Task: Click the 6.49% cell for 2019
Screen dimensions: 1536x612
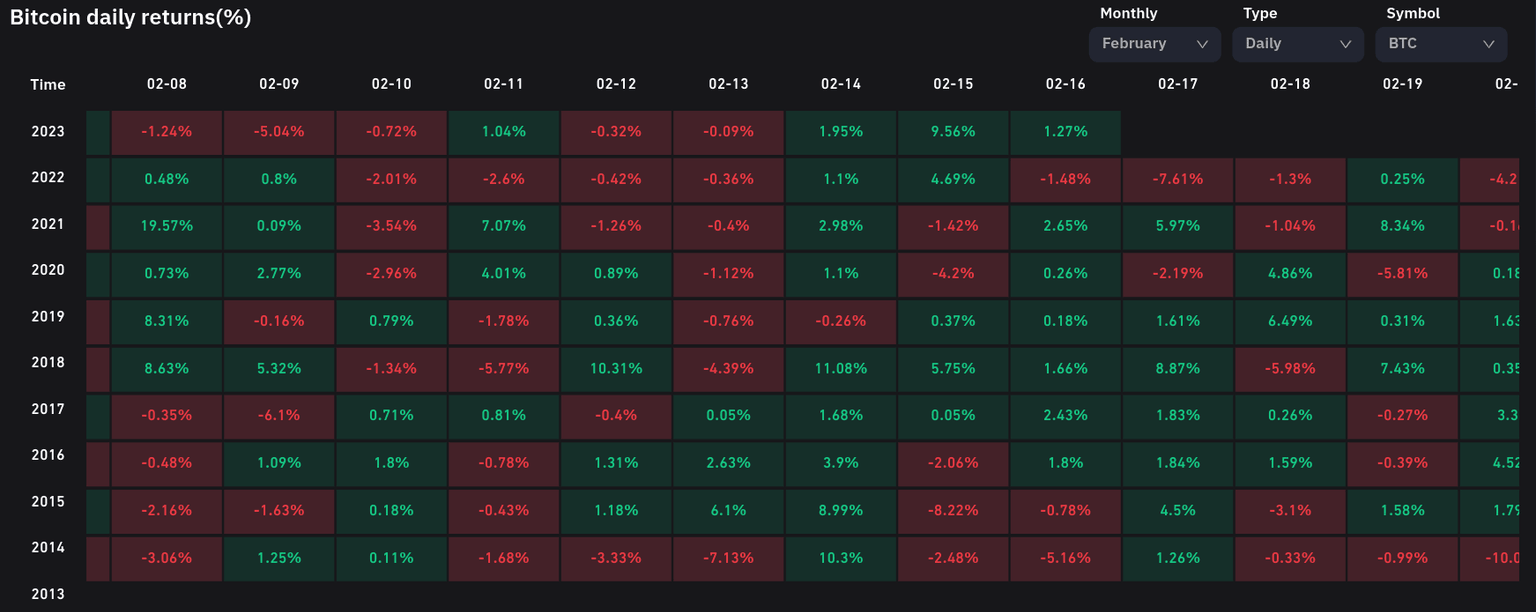Action: coord(1290,321)
